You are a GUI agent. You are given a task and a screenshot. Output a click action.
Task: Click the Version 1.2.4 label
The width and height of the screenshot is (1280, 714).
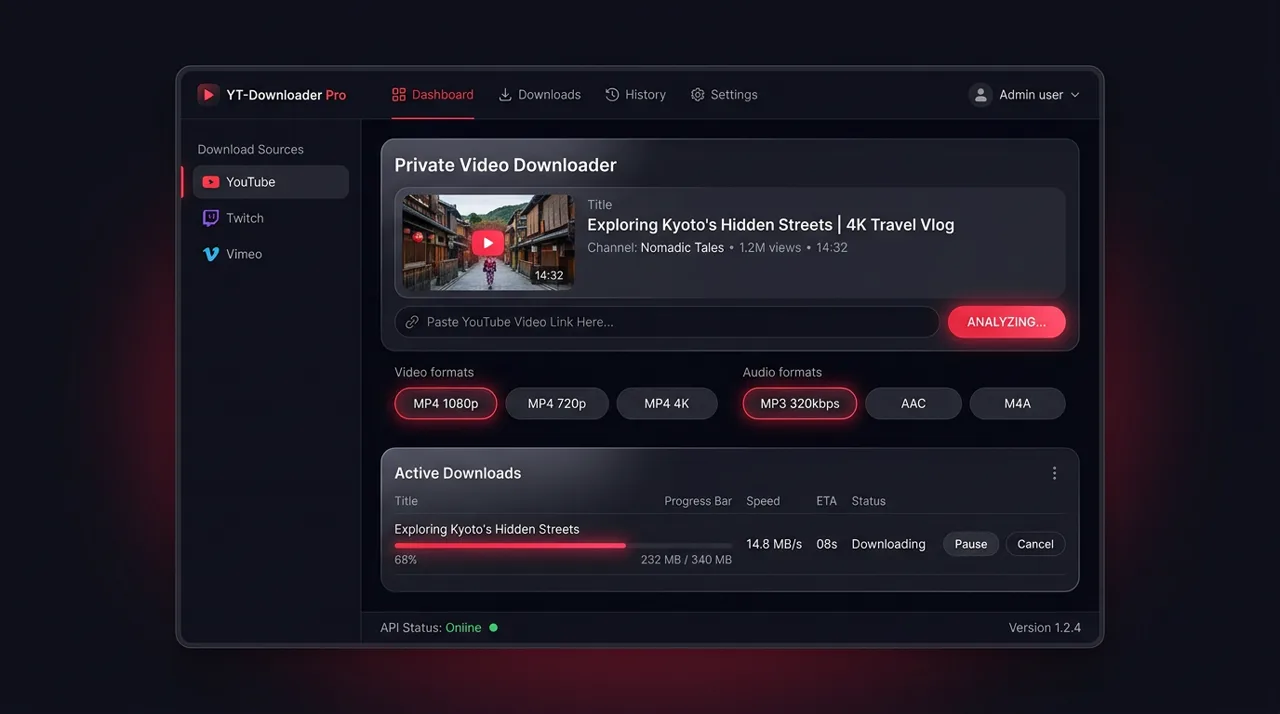[x=1045, y=628]
